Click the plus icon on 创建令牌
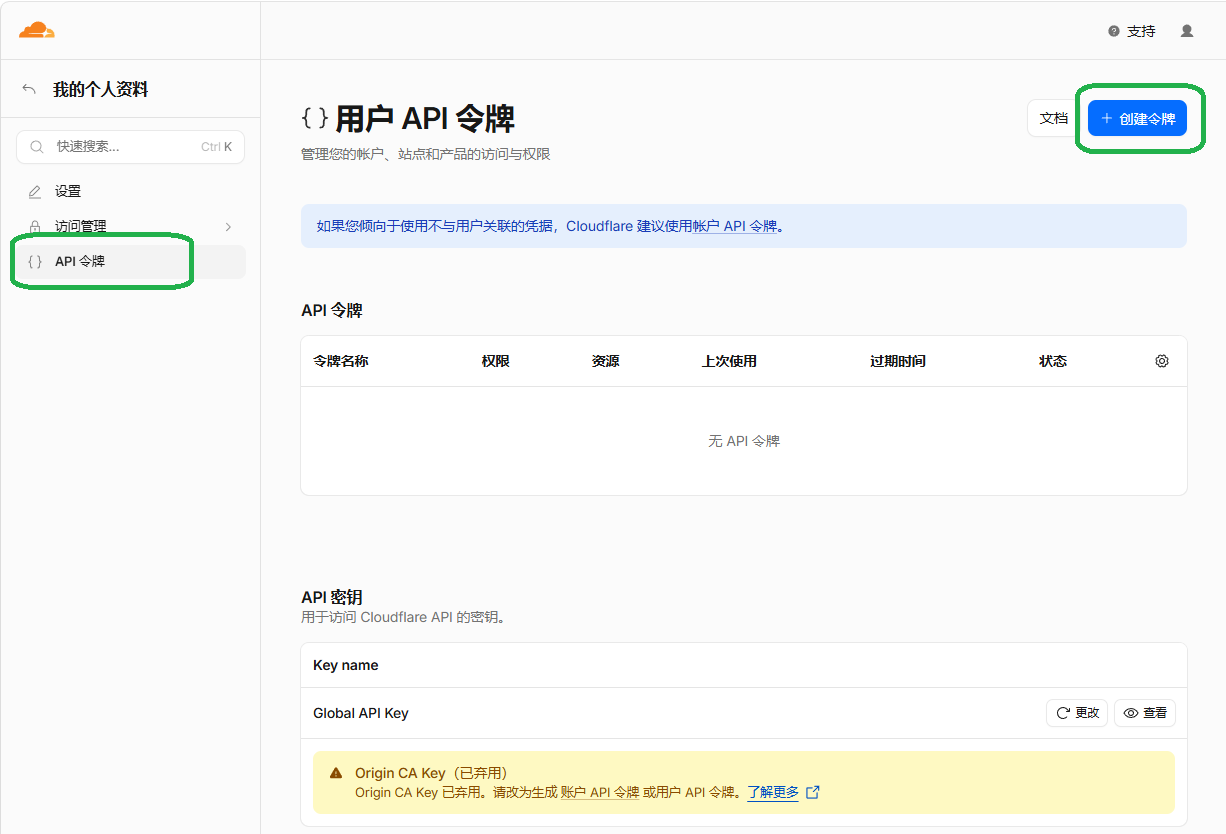The width and height of the screenshot is (1226, 834). 1106,118
